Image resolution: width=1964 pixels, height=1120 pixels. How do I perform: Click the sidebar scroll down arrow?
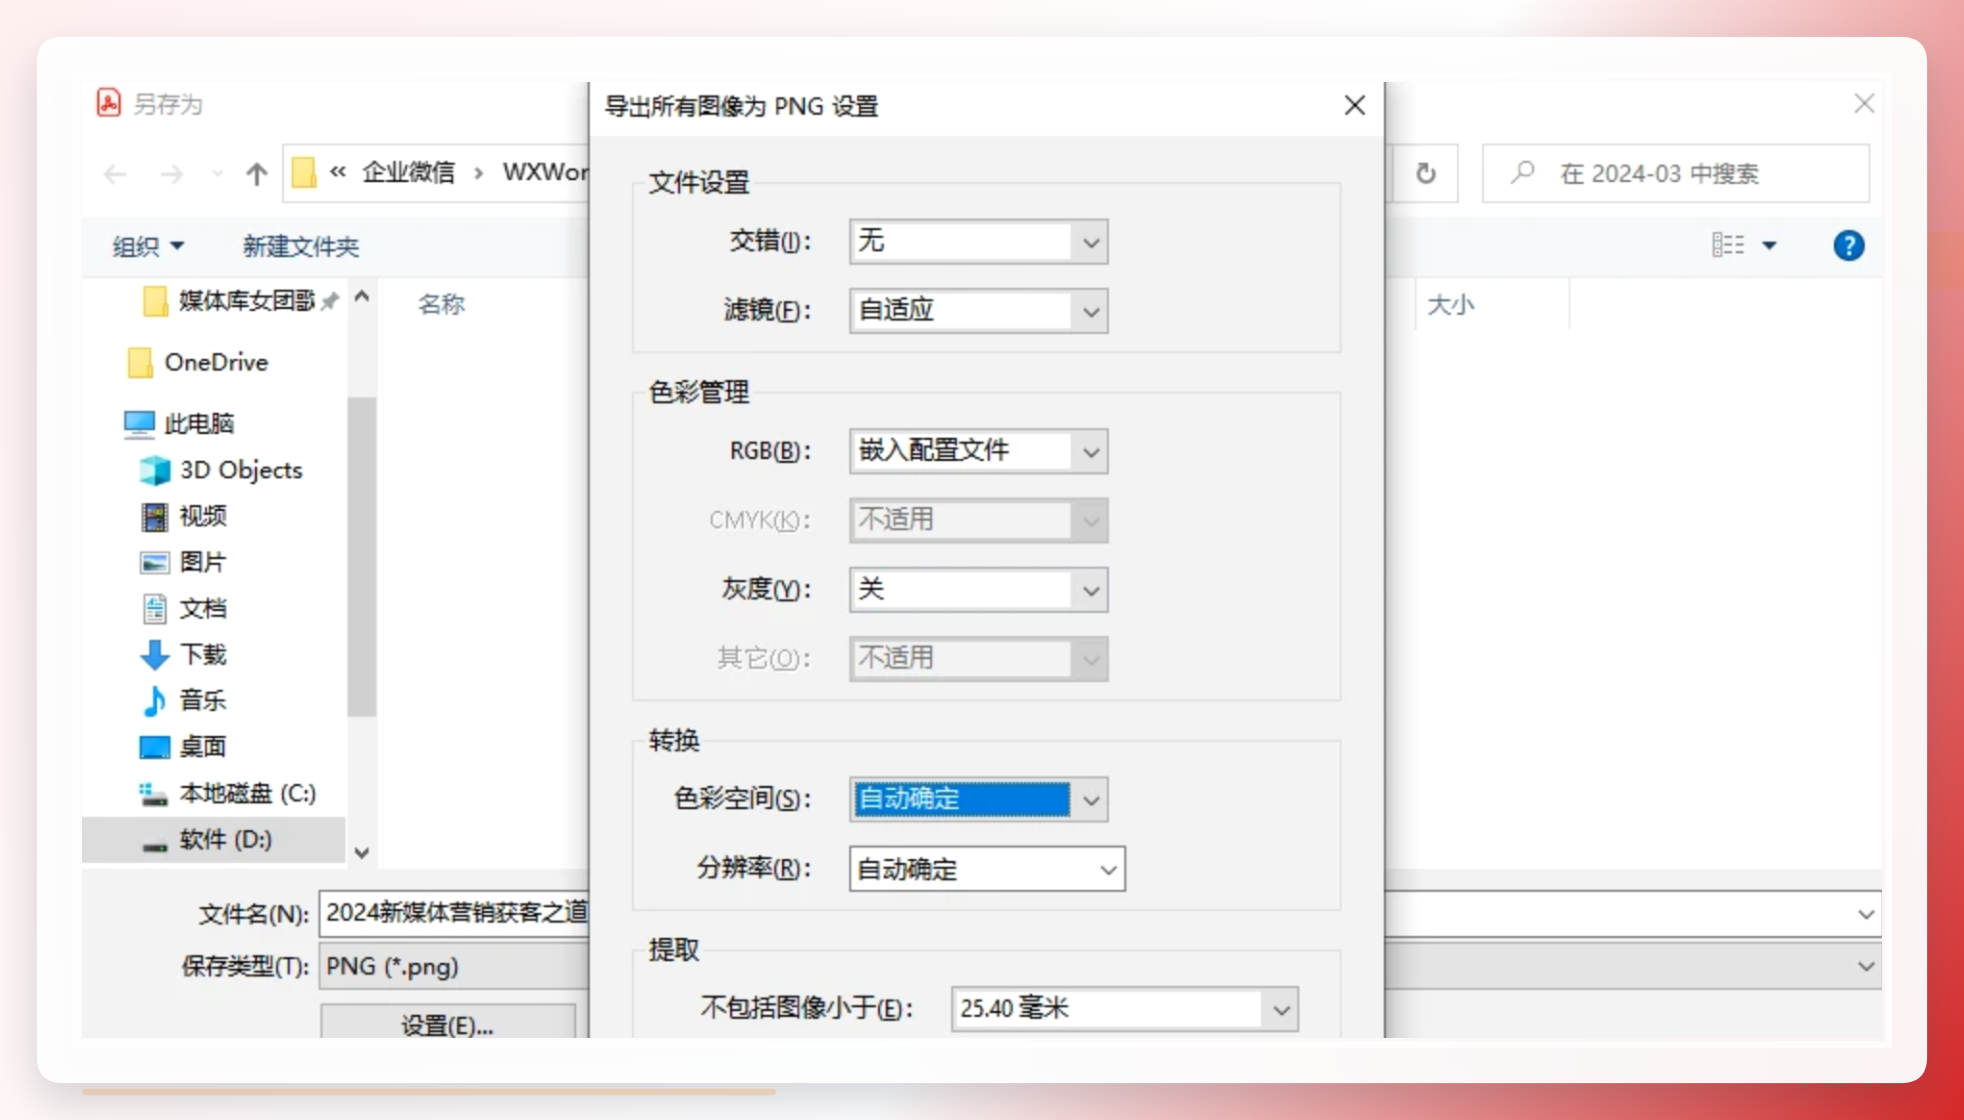pos(362,852)
